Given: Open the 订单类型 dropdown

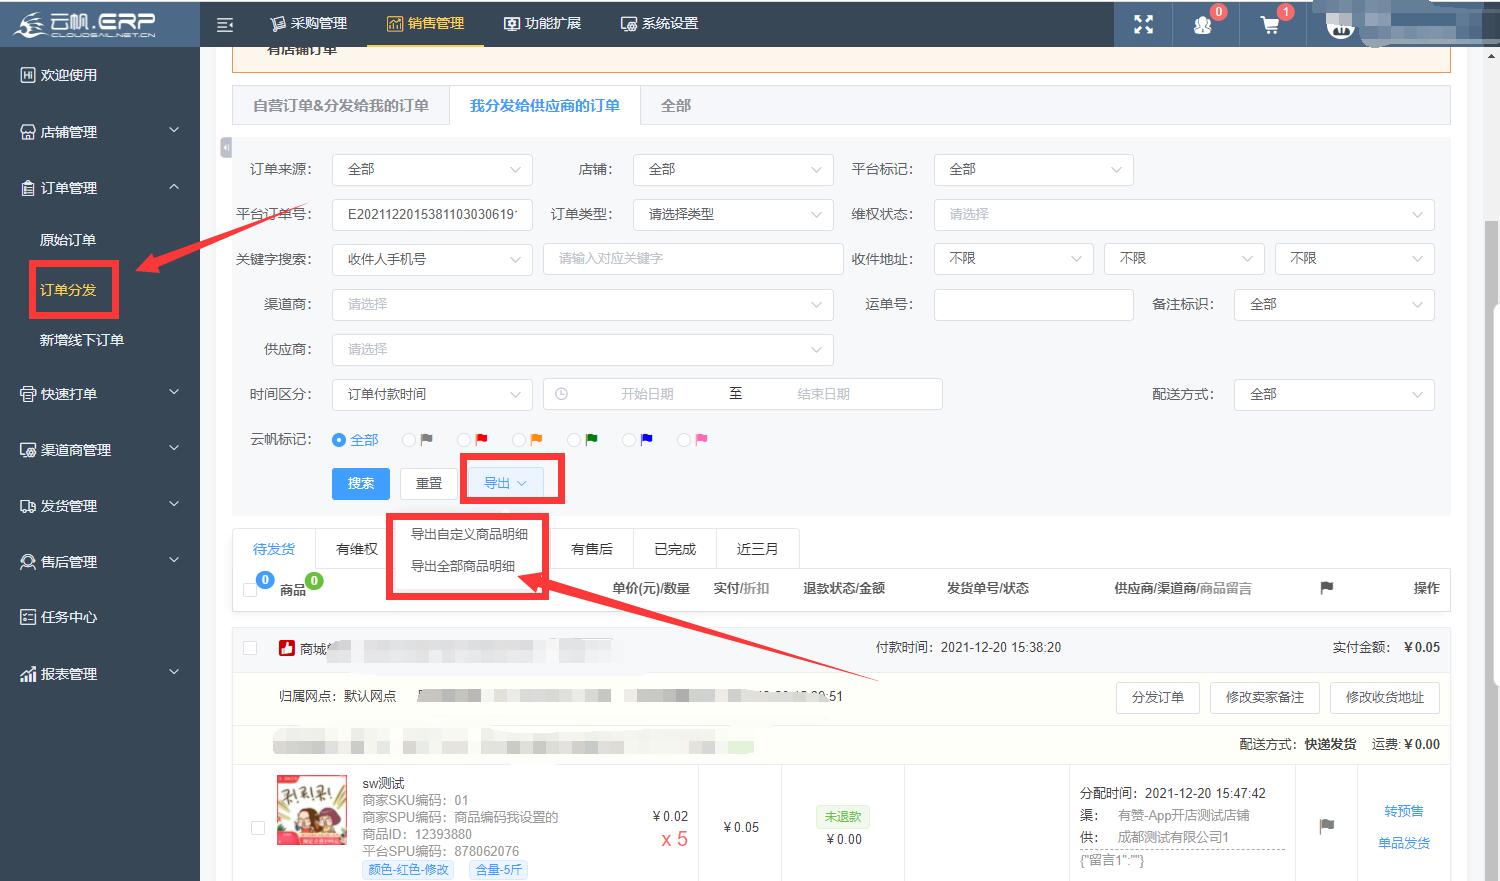Looking at the screenshot, I should pyautogui.click(x=733, y=215).
